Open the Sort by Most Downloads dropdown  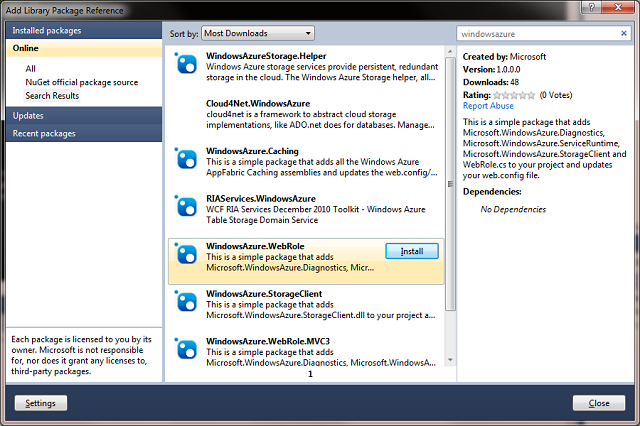click(258, 33)
